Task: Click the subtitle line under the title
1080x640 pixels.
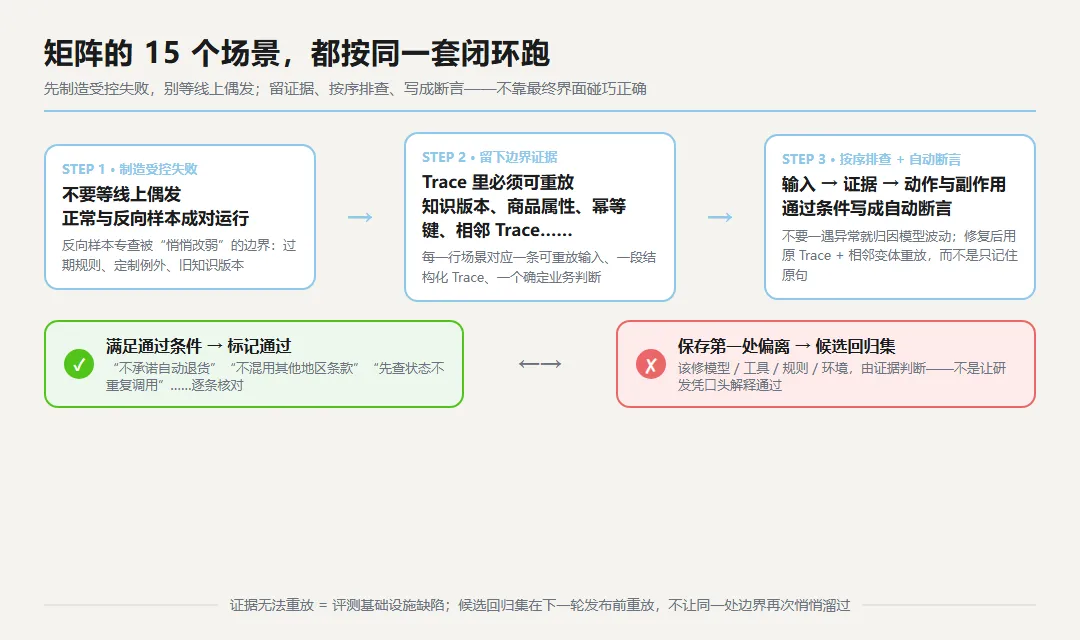Action: click(x=345, y=89)
